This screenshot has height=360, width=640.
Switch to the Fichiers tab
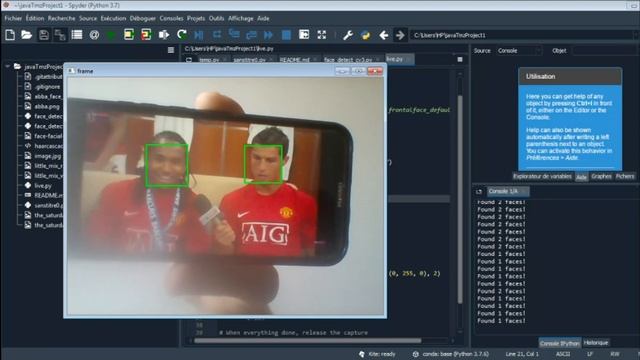(x=624, y=176)
